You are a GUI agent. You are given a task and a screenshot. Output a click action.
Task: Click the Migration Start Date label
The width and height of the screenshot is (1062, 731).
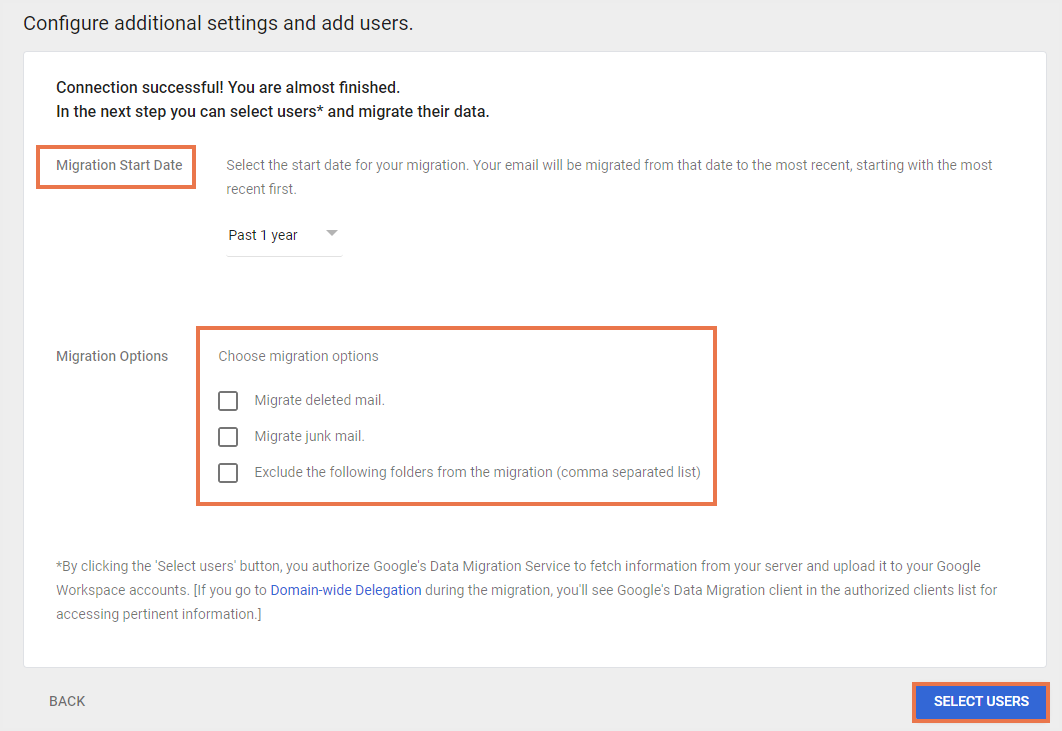tap(119, 165)
